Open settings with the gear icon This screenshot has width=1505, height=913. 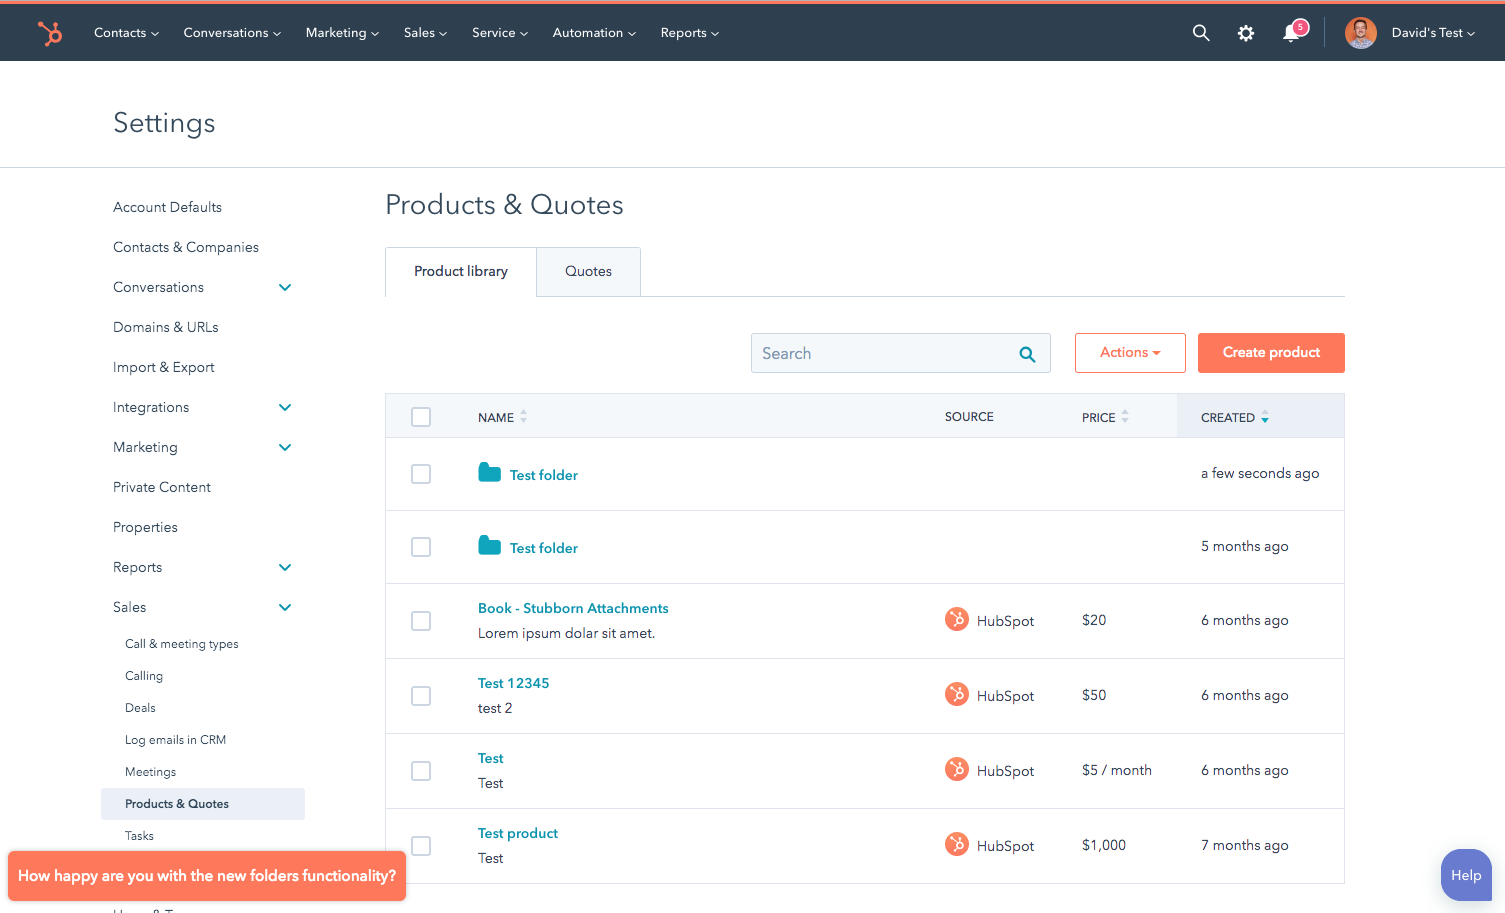(1245, 33)
